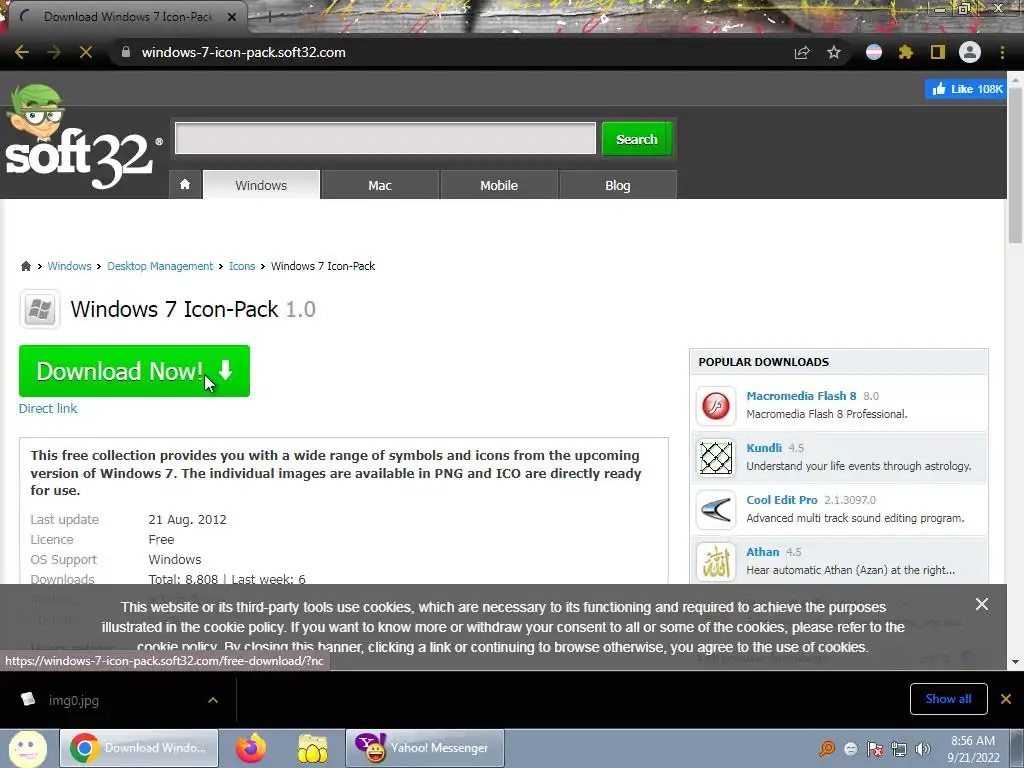Click '21 Aug. 2012' last update value
Viewport: 1024px width, 768px height.
point(187,520)
